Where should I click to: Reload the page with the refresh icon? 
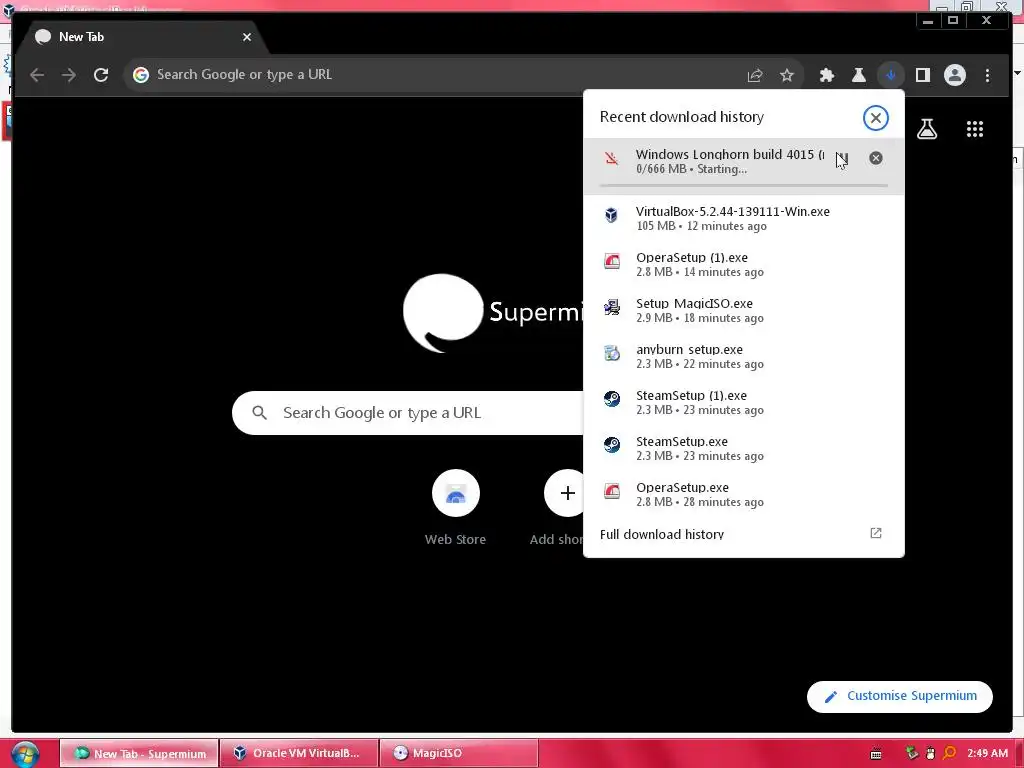pyautogui.click(x=101, y=75)
